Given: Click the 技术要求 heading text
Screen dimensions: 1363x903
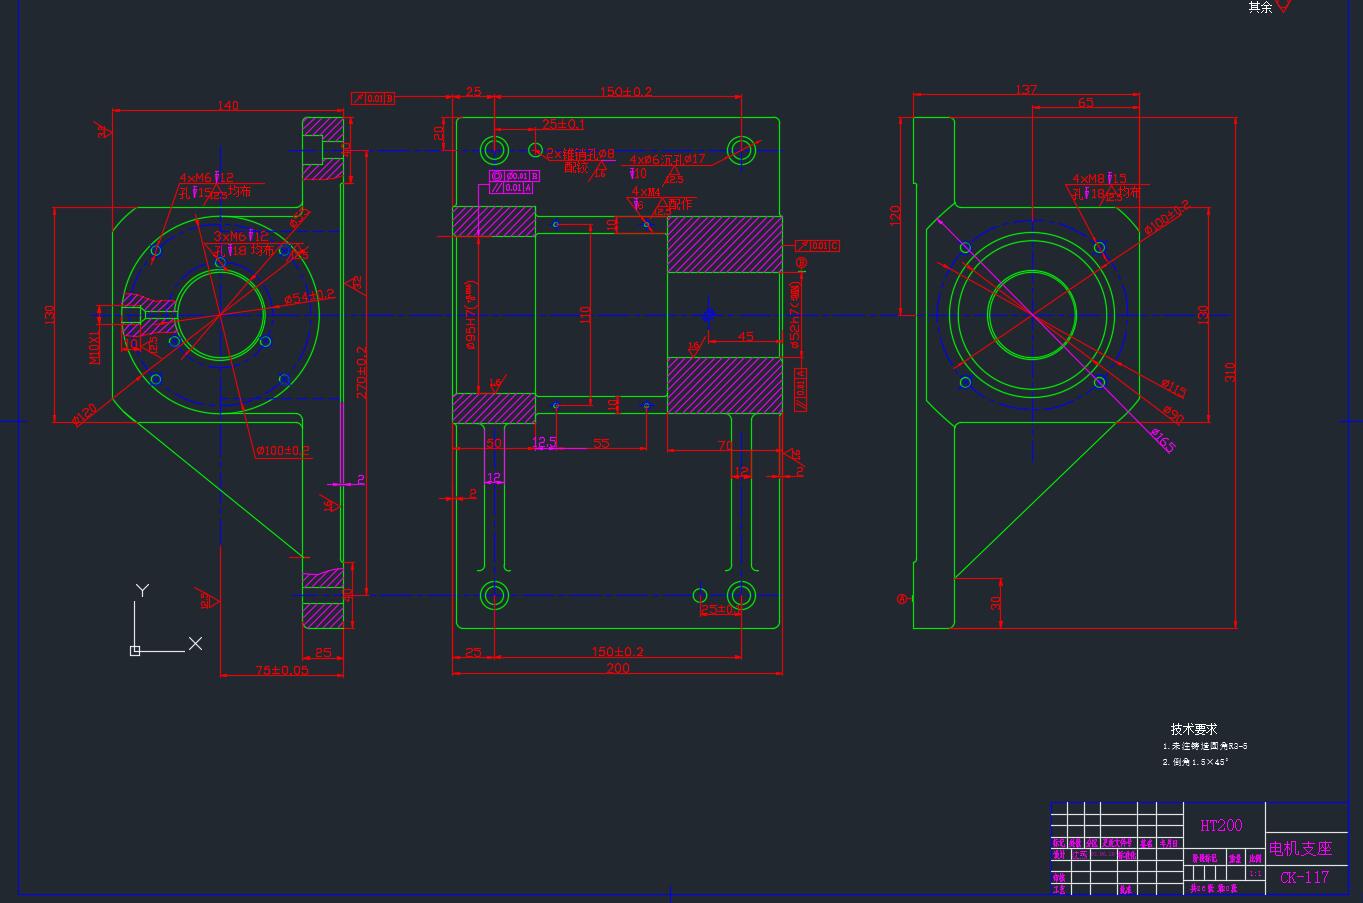Looking at the screenshot, I should coord(1194,729).
